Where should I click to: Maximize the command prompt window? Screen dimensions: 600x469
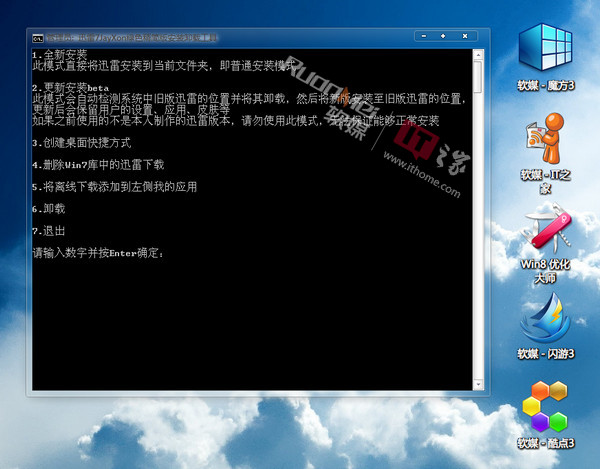click(x=443, y=36)
